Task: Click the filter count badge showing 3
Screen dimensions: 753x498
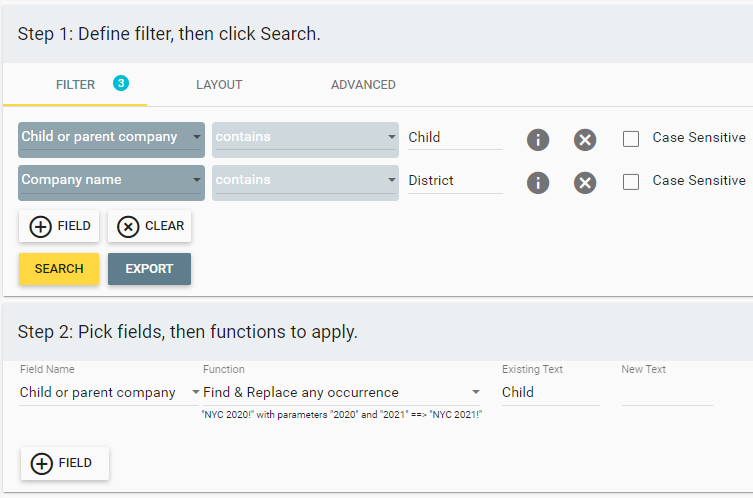Action: coord(121,83)
